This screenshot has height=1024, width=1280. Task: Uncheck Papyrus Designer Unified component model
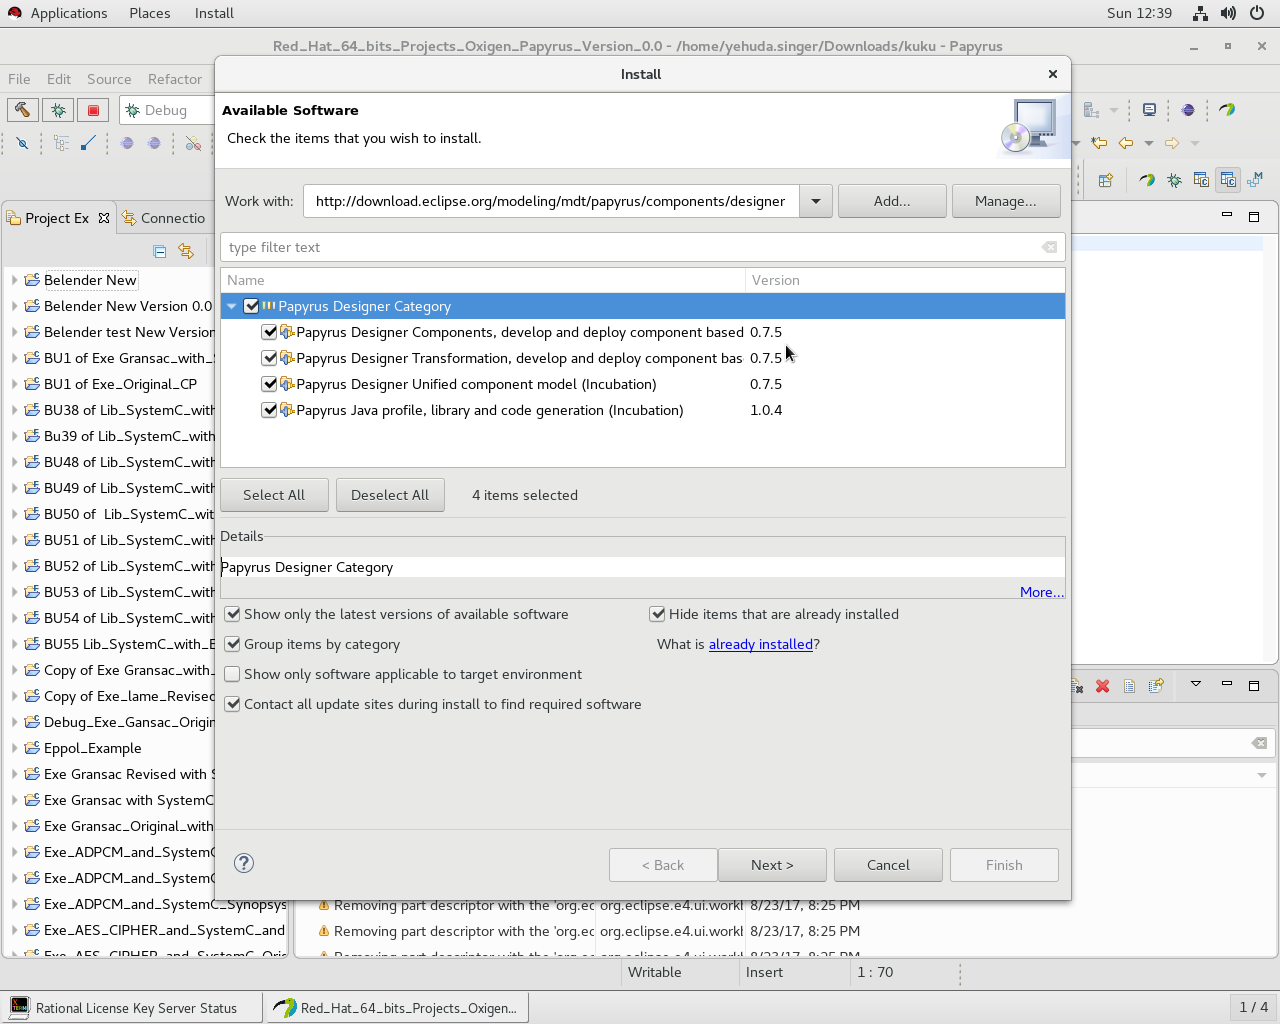(269, 384)
